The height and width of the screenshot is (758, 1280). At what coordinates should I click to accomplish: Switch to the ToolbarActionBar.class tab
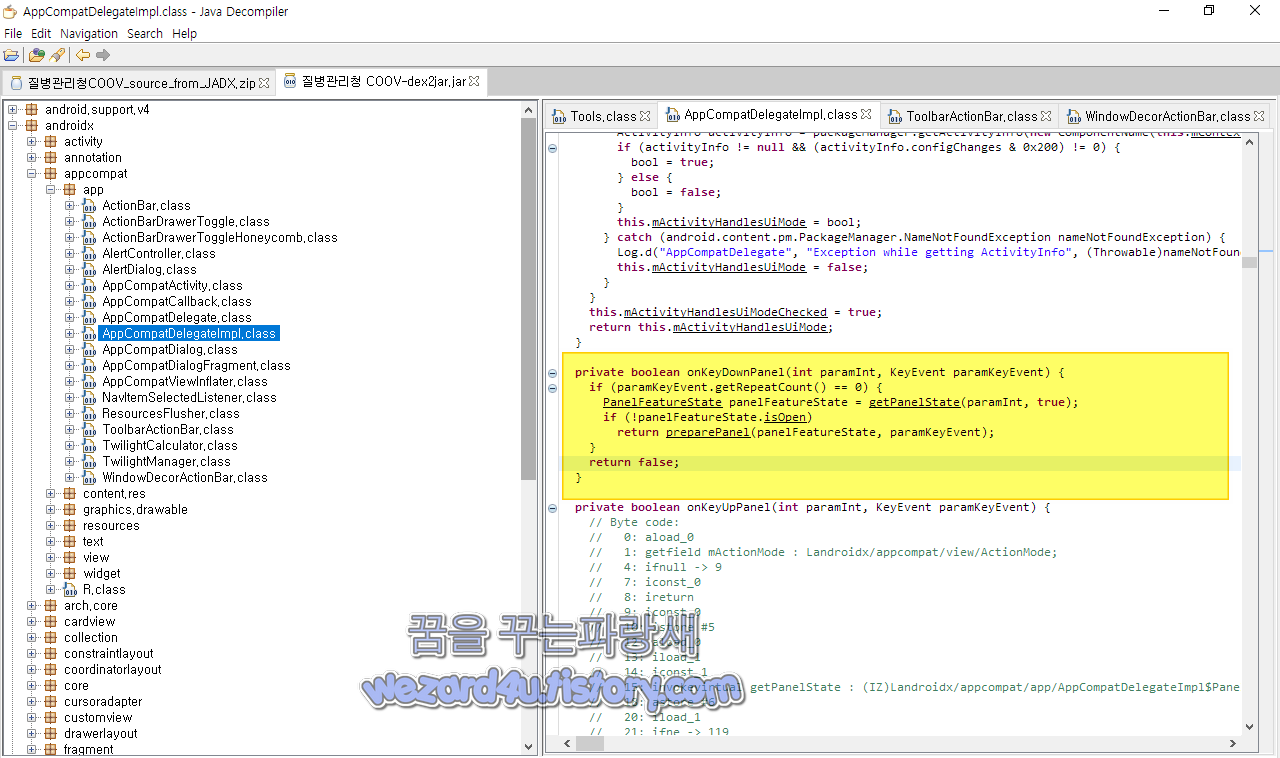click(x=971, y=116)
